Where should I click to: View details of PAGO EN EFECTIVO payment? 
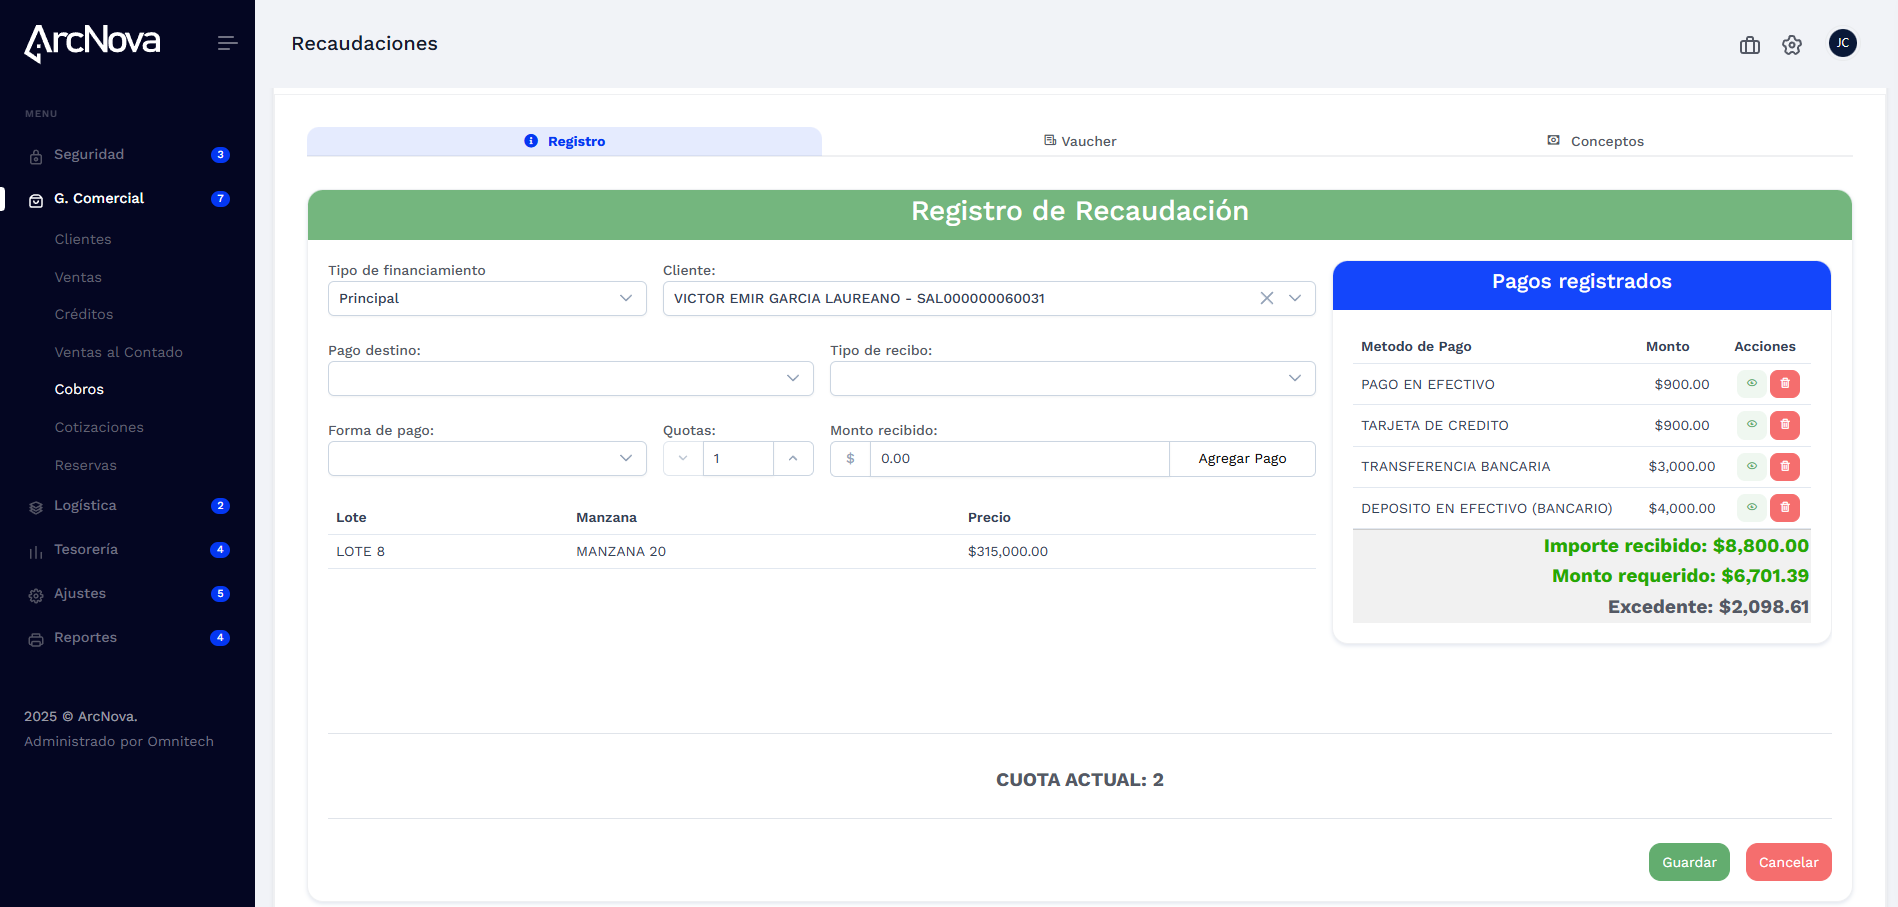(1751, 384)
